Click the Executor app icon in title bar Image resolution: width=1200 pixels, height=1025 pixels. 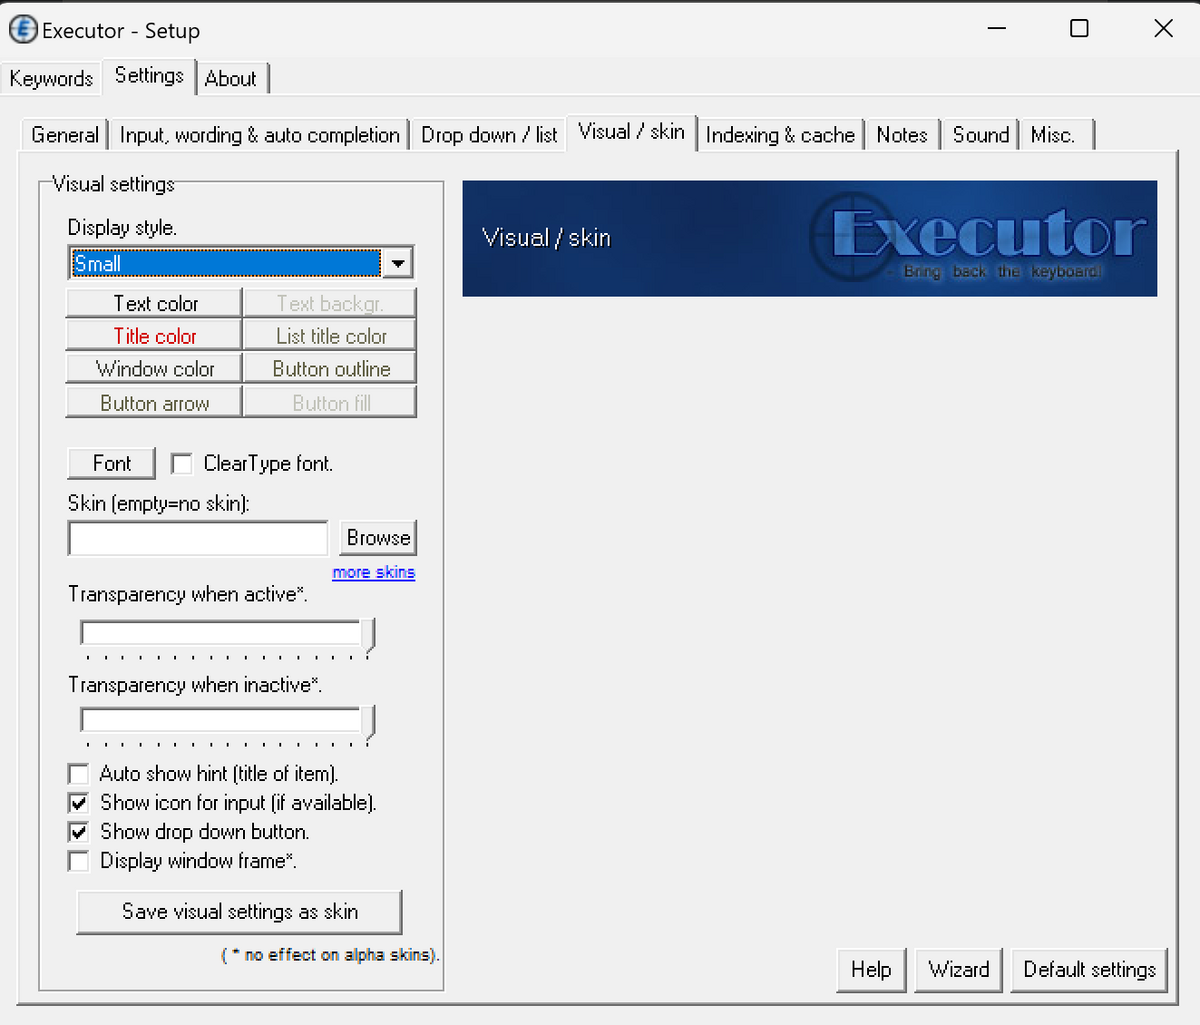pyautogui.click(x=23, y=30)
